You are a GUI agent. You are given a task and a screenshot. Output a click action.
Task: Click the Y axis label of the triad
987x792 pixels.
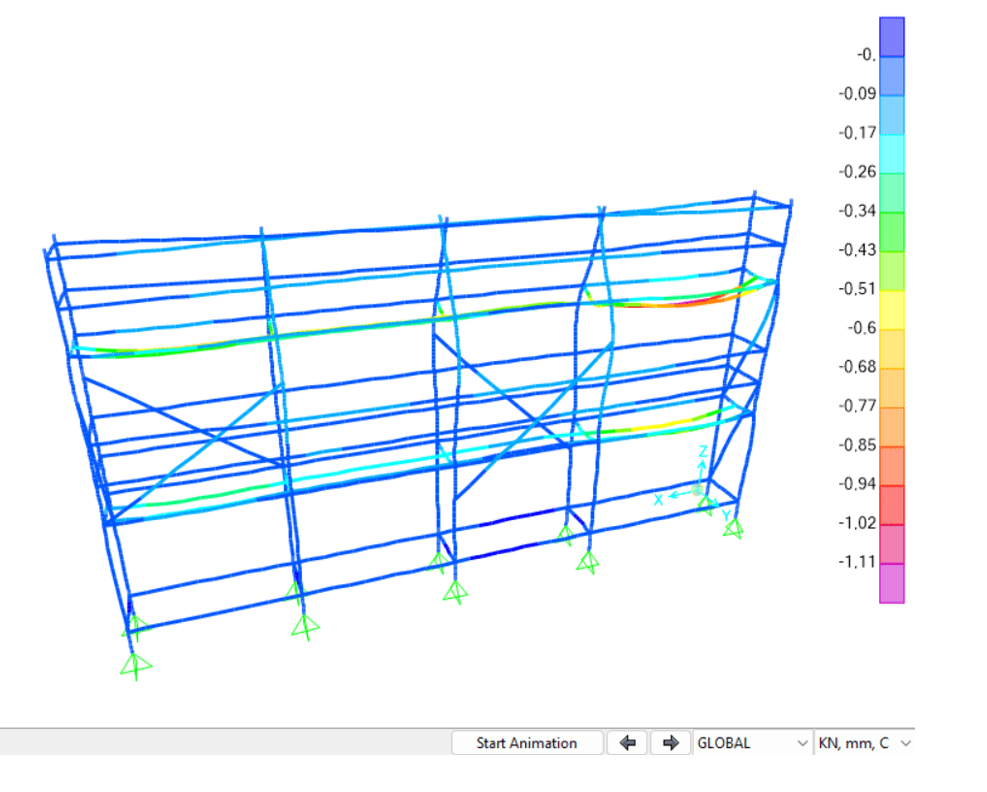tap(725, 513)
